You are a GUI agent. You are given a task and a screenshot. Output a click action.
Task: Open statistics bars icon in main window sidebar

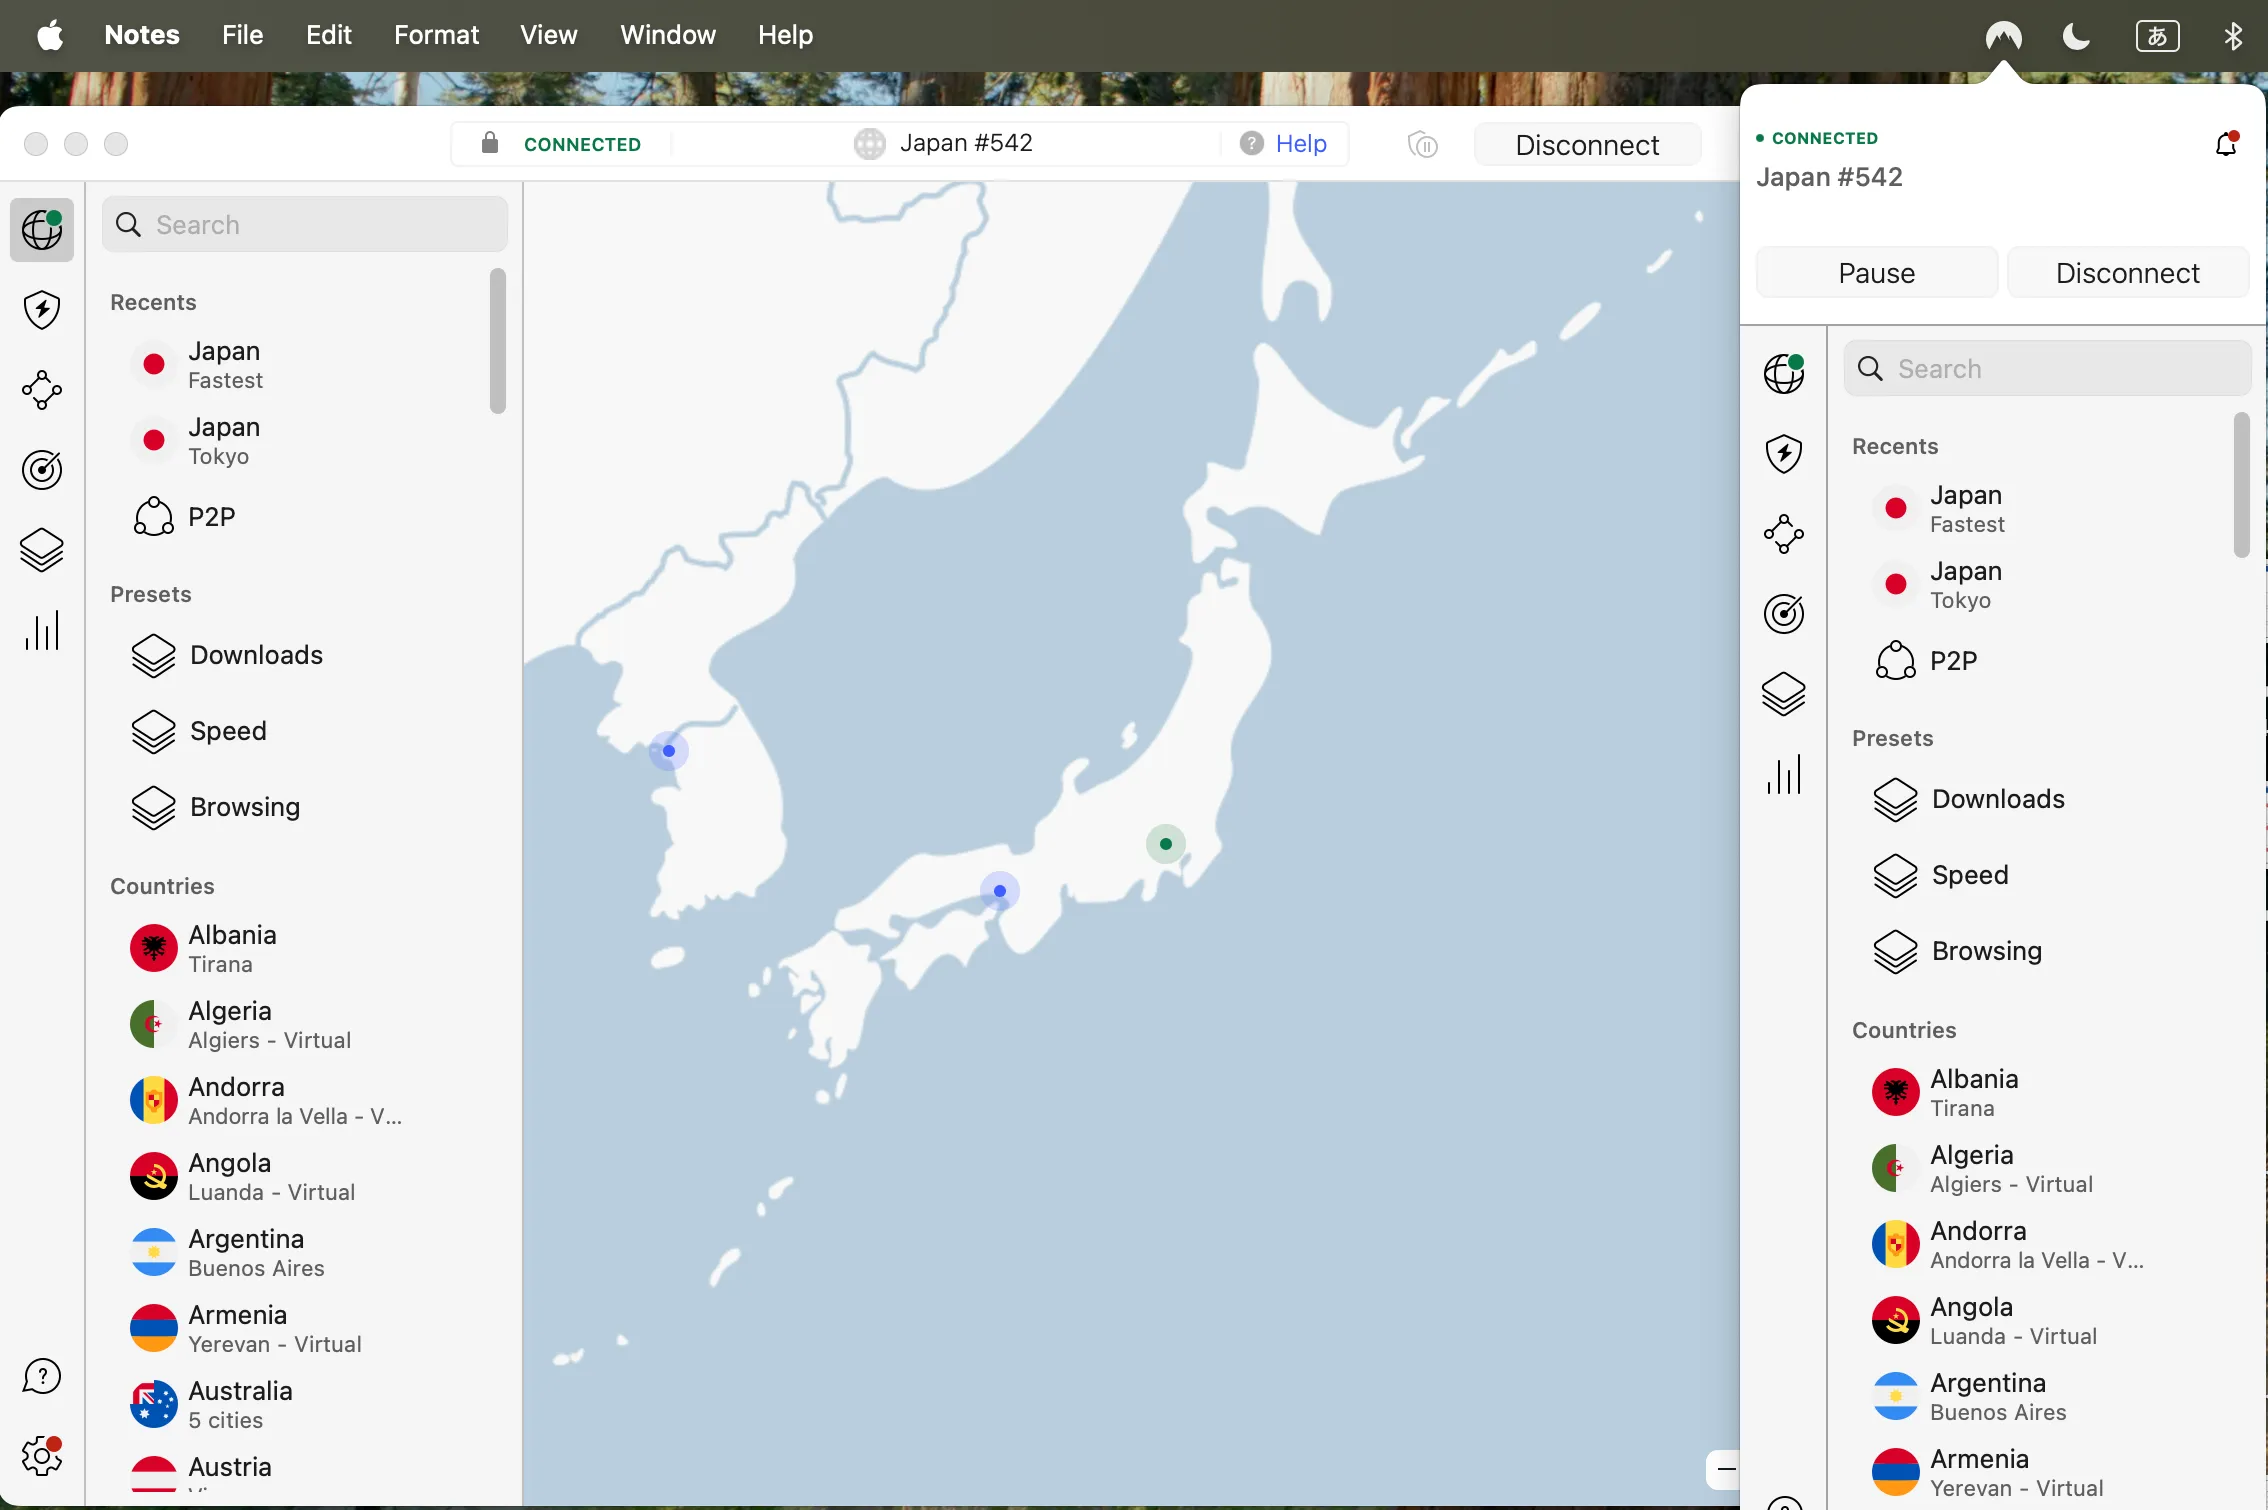(x=42, y=630)
